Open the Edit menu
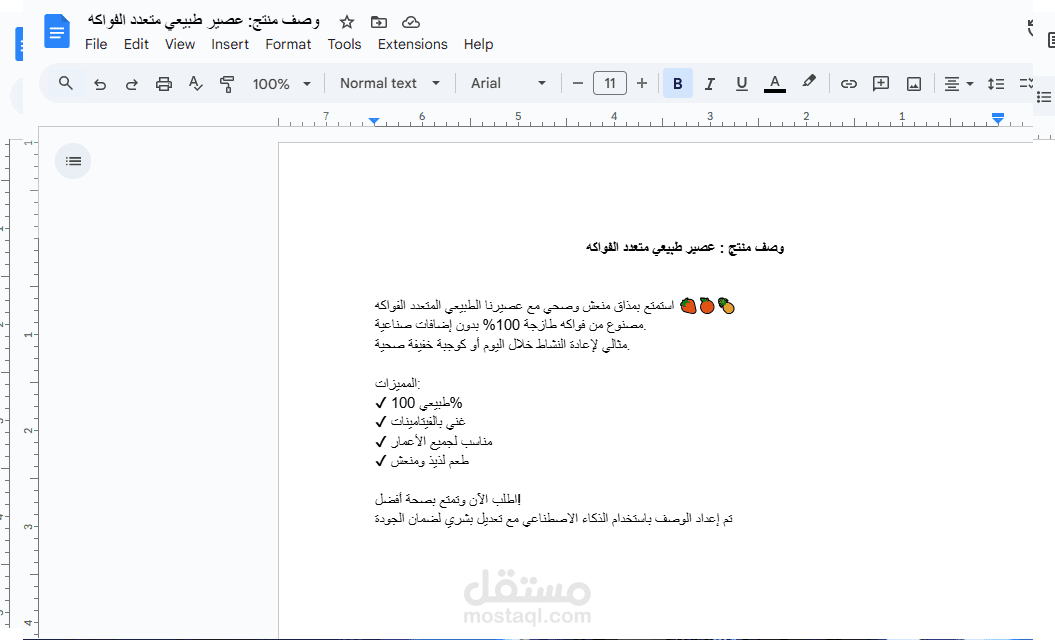This screenshot has width=1055, height=640. point(136,44)
